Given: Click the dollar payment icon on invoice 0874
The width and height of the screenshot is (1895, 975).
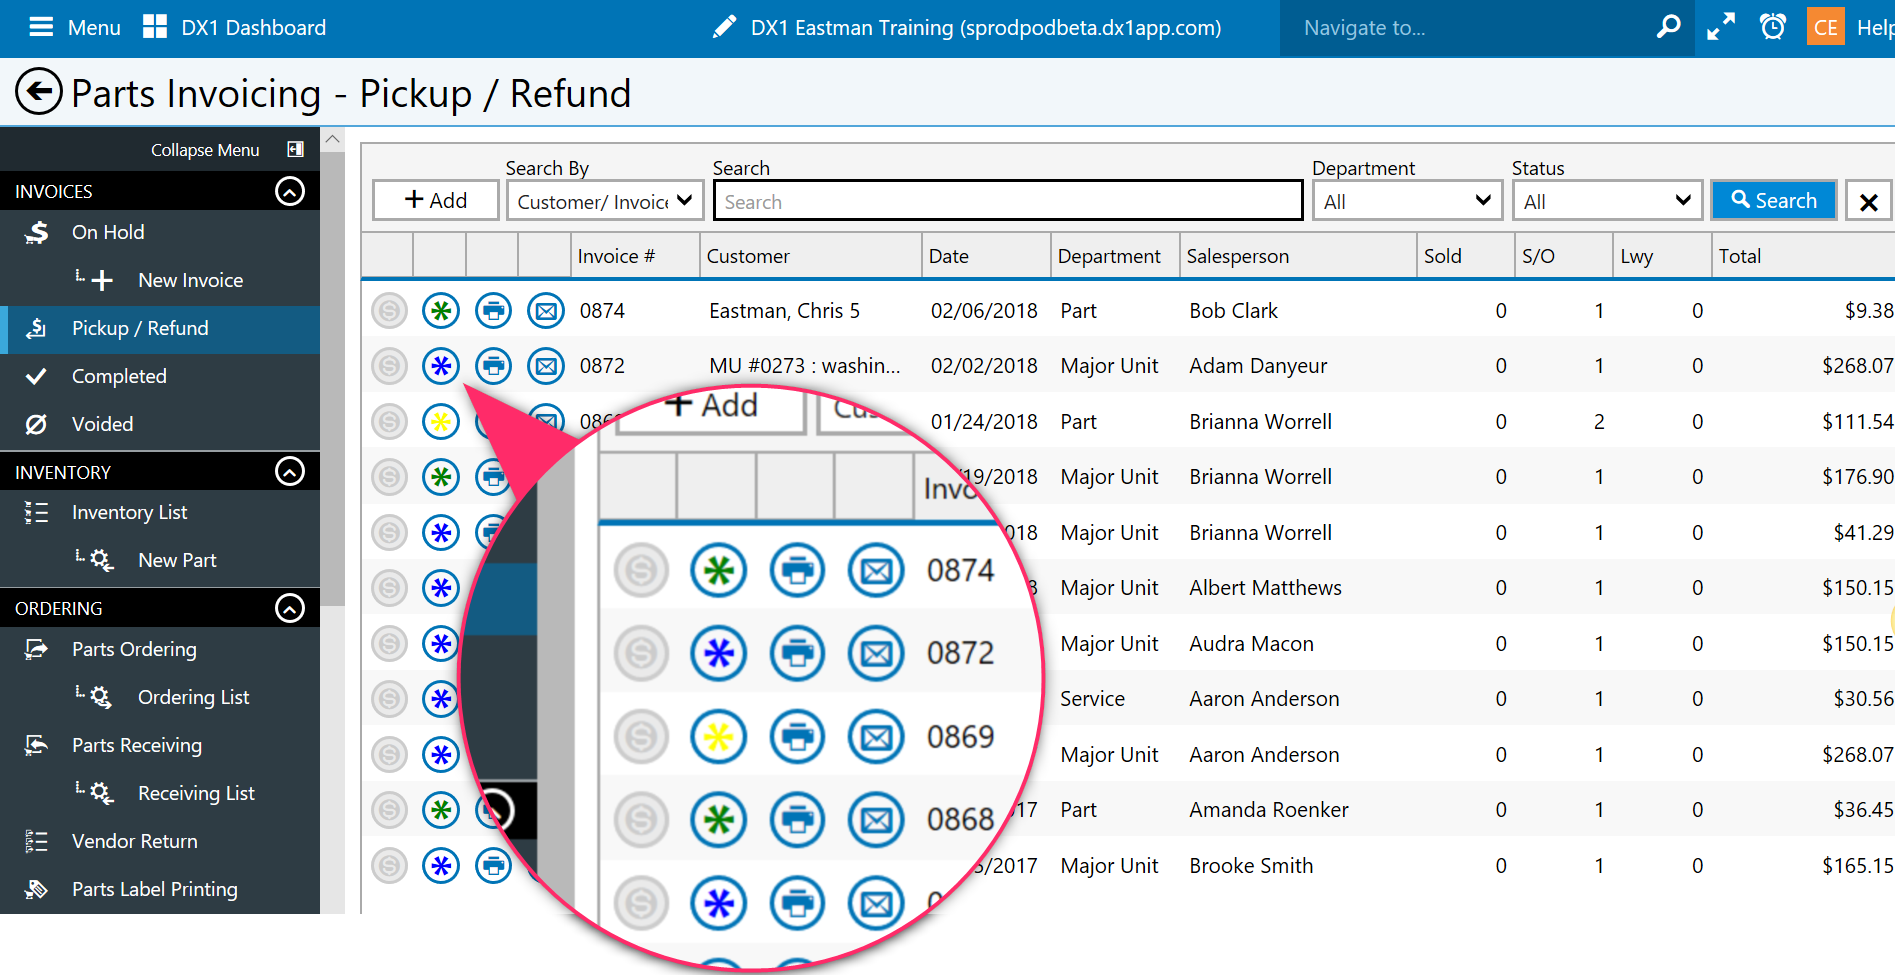Looking at the screenshot, I should tap(389, 311).
